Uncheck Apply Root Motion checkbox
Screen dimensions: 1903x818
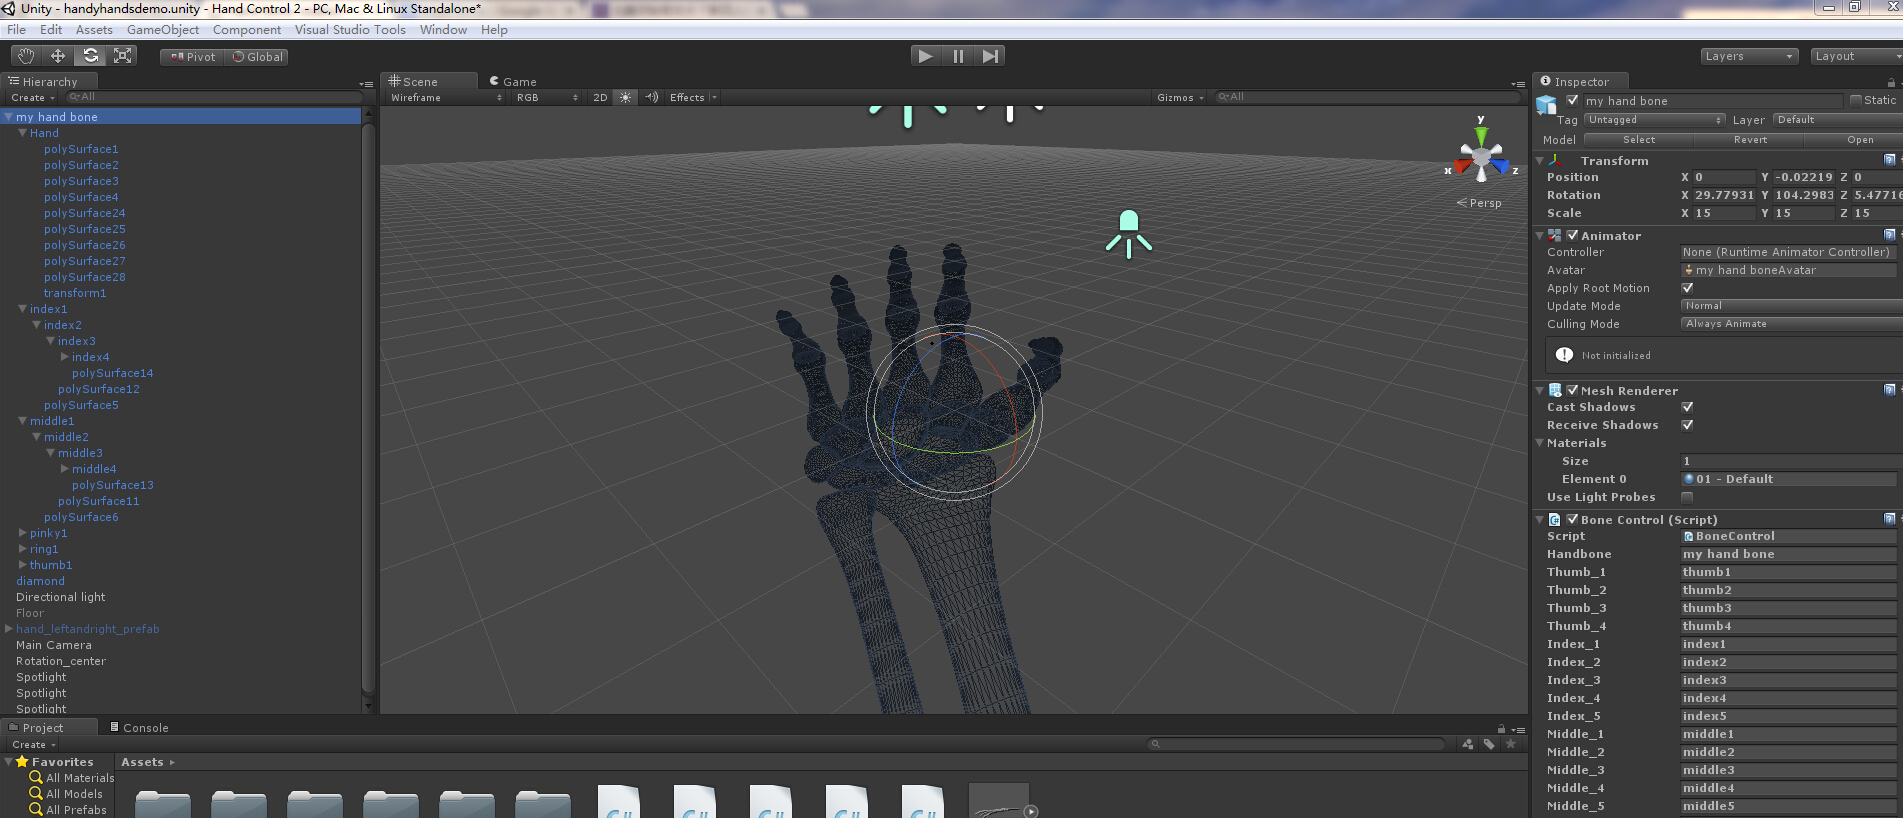tap(1688, 288)
